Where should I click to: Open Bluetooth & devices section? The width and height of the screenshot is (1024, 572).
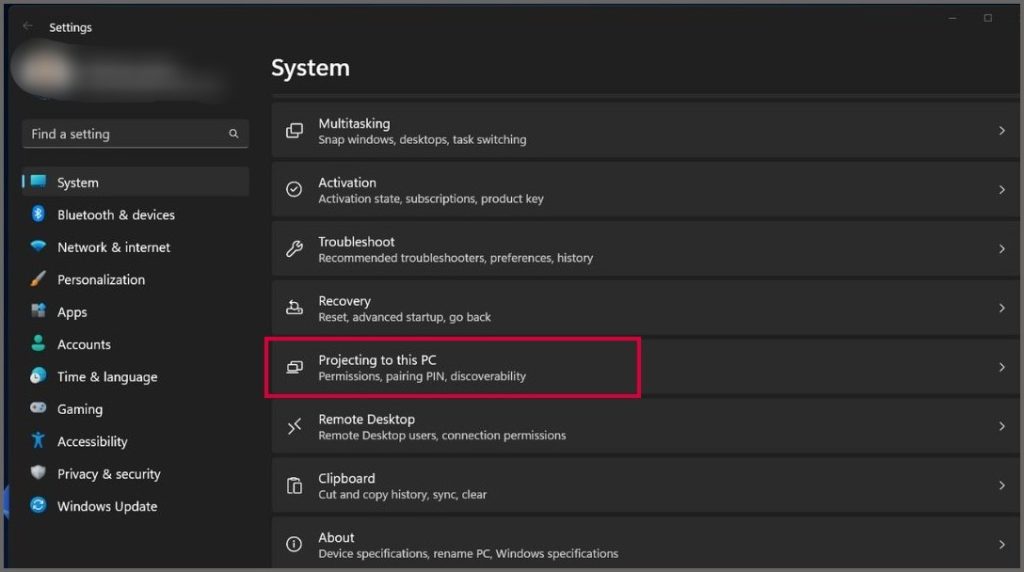coord(136,214)
